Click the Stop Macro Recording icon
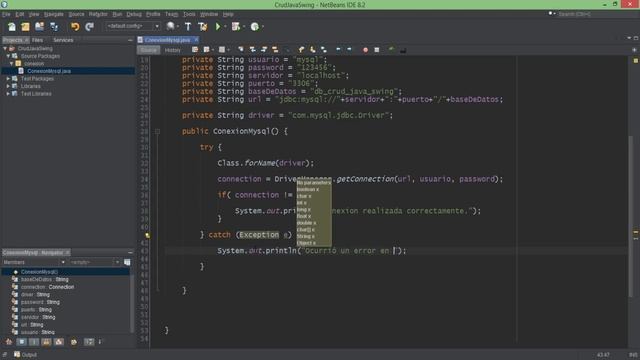The image size is (640, 360). [377, 50]
